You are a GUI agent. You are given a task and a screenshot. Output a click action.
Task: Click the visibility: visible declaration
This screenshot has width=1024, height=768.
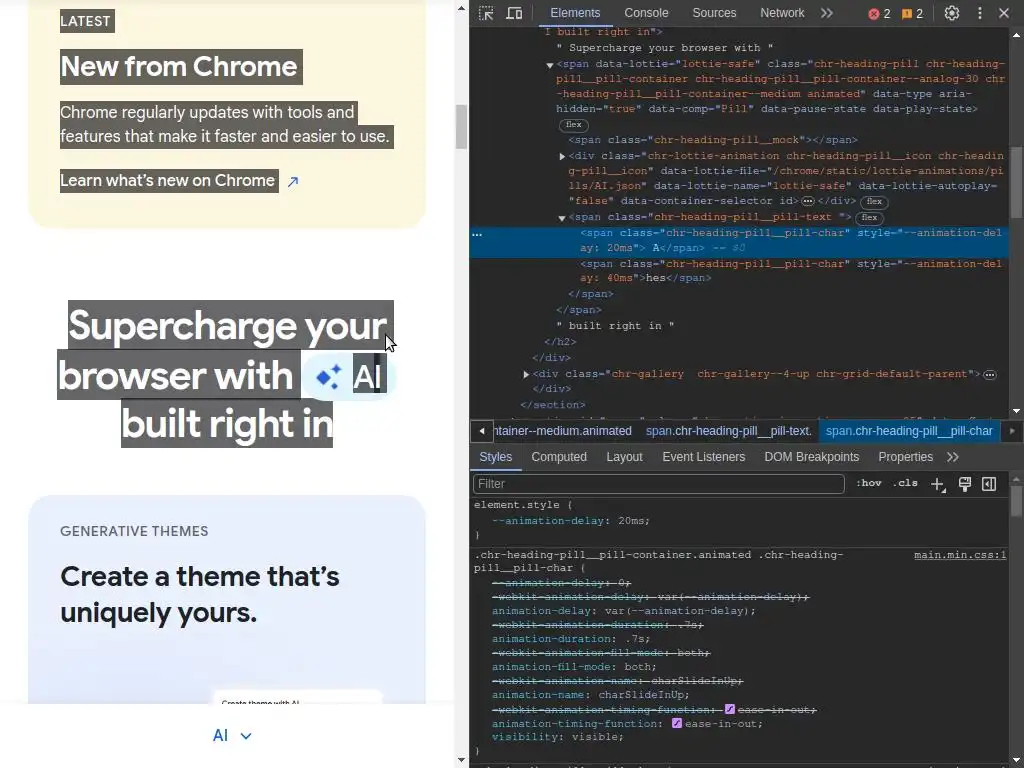[558, 737]
